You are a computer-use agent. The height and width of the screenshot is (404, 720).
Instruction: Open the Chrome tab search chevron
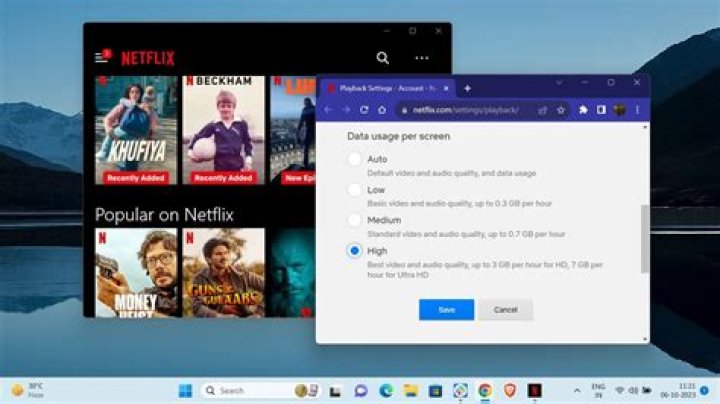(559, 83)
